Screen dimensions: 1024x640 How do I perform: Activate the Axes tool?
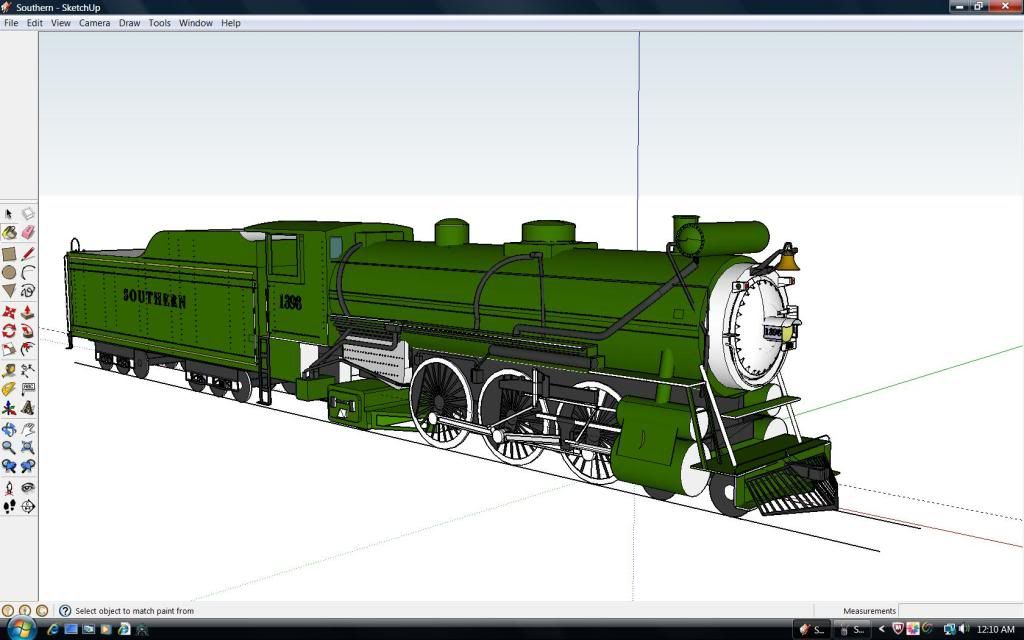tap(8, 408)
